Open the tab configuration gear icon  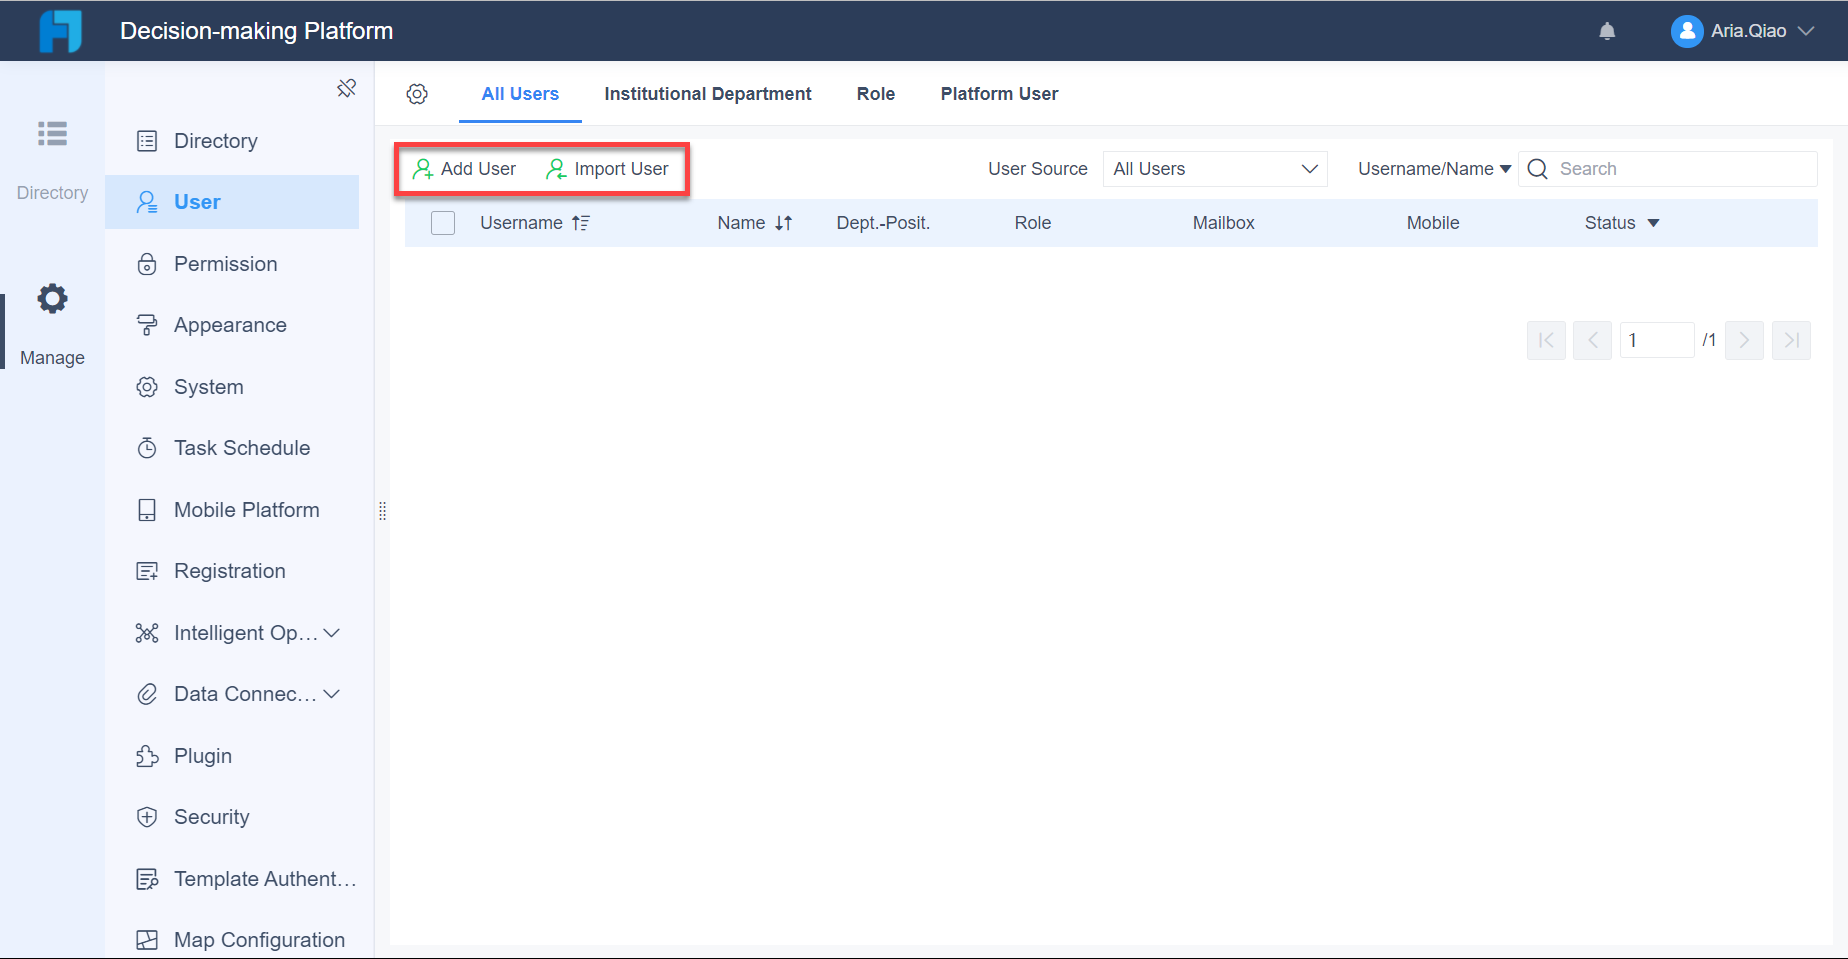pyautogui.click(x=417, y=93)
